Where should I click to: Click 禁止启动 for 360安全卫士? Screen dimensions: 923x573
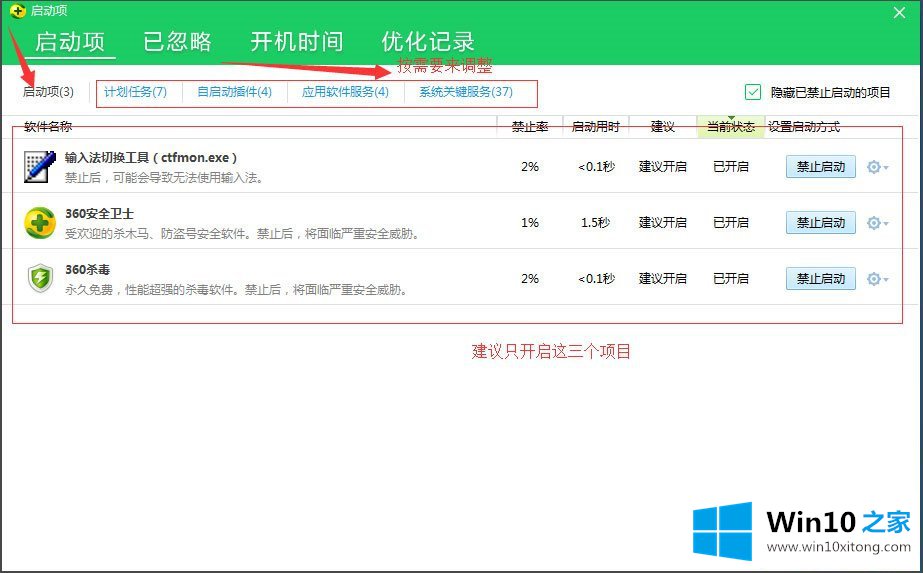[821, 223]
